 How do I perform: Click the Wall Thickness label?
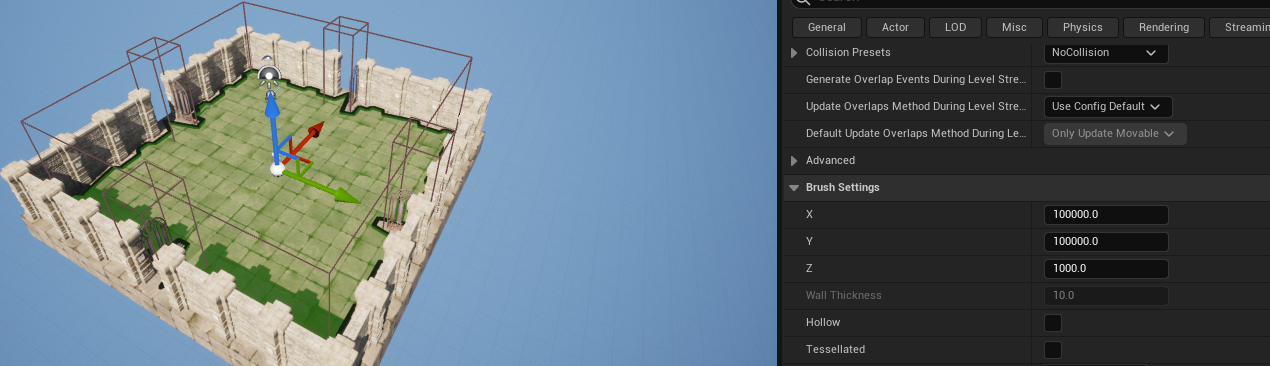click(x=843, y=295)
